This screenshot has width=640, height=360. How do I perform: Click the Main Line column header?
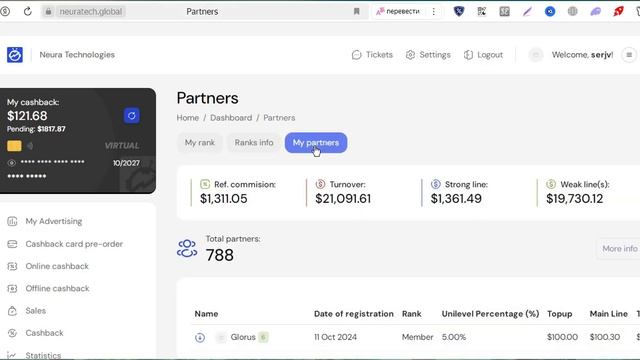point(609,314)
